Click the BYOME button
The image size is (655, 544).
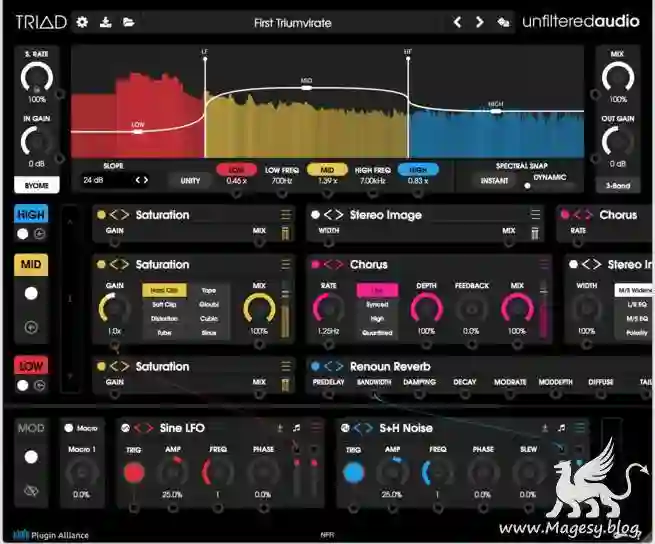point(36,185)
